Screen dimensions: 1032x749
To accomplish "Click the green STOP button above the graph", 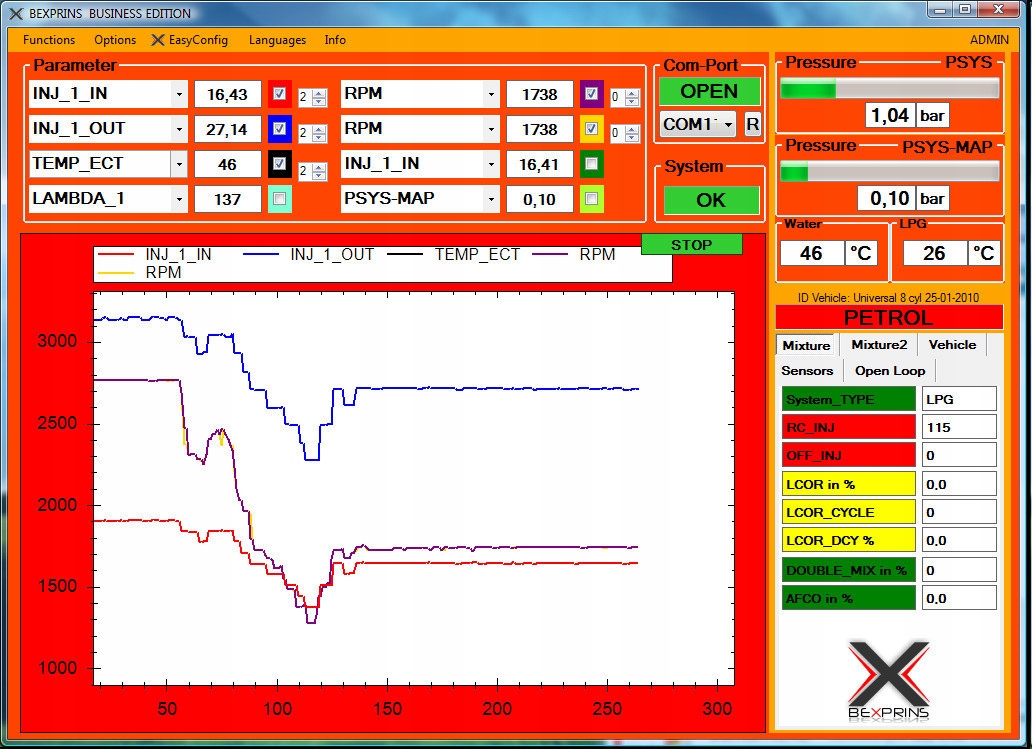I will (692, 245).
